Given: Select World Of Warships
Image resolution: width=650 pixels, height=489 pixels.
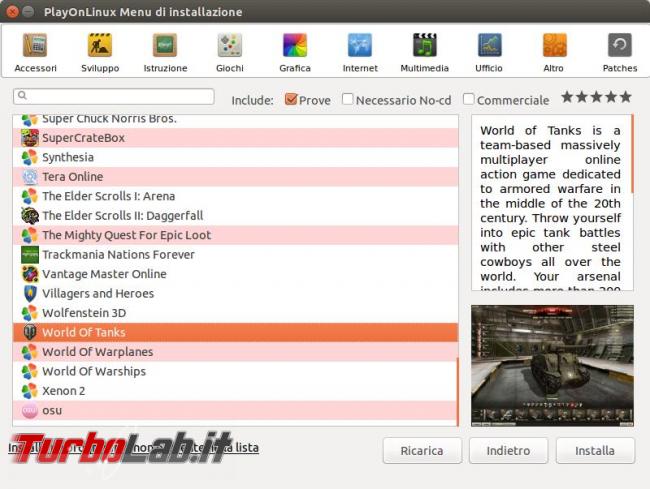Looking at the screenshot, I should click(x=235, y=371).
